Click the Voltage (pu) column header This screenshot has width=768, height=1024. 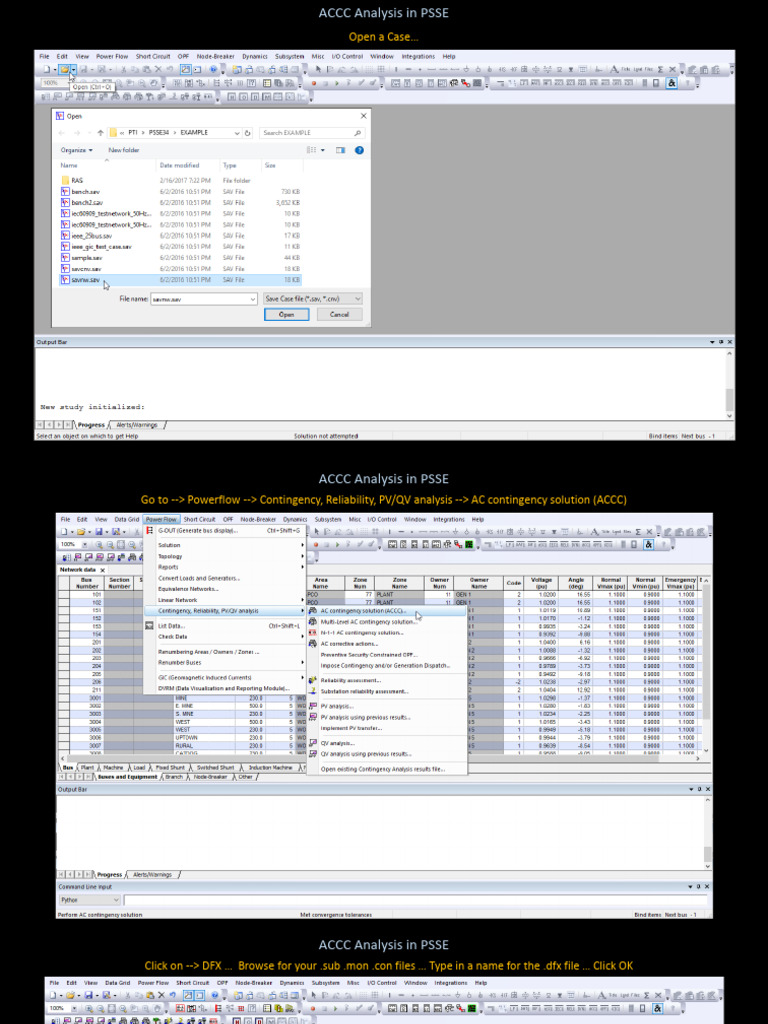[541, 583]
